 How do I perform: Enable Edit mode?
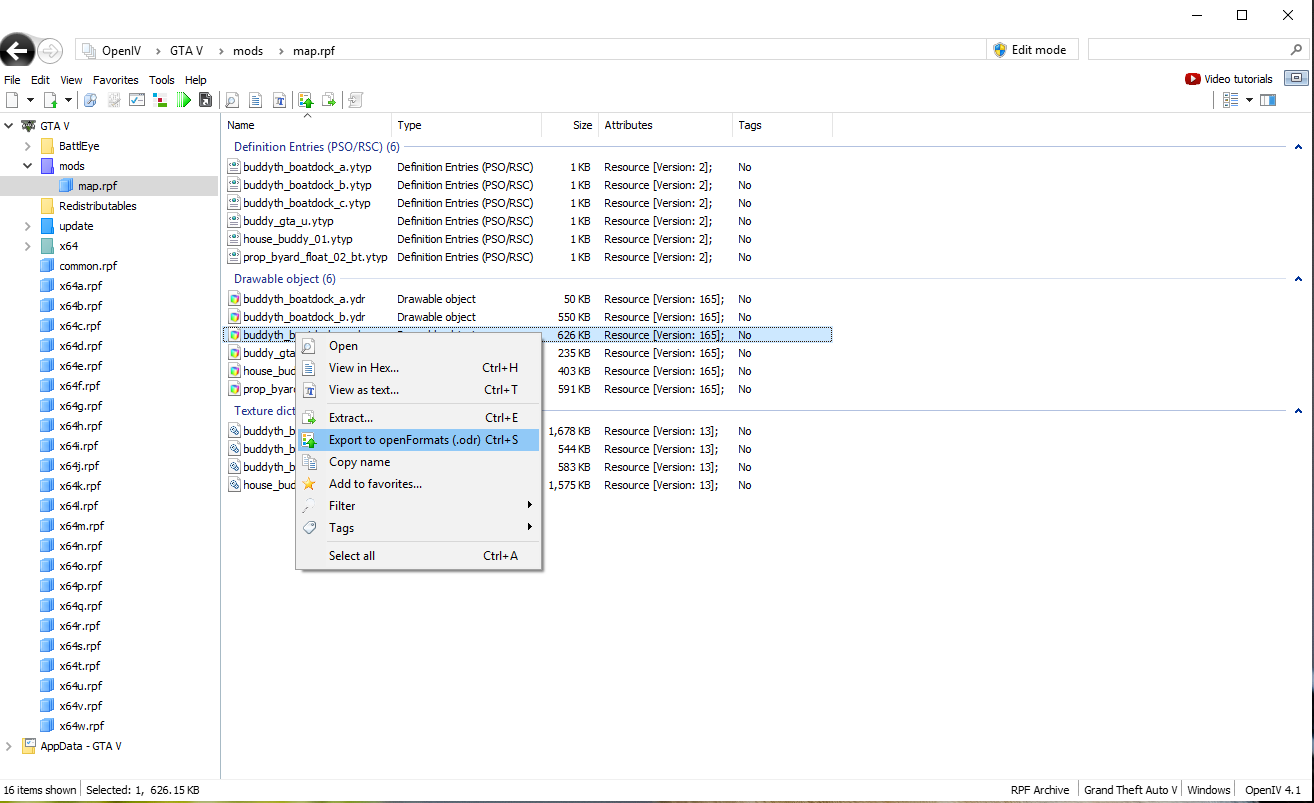[x=1030, y=50]
